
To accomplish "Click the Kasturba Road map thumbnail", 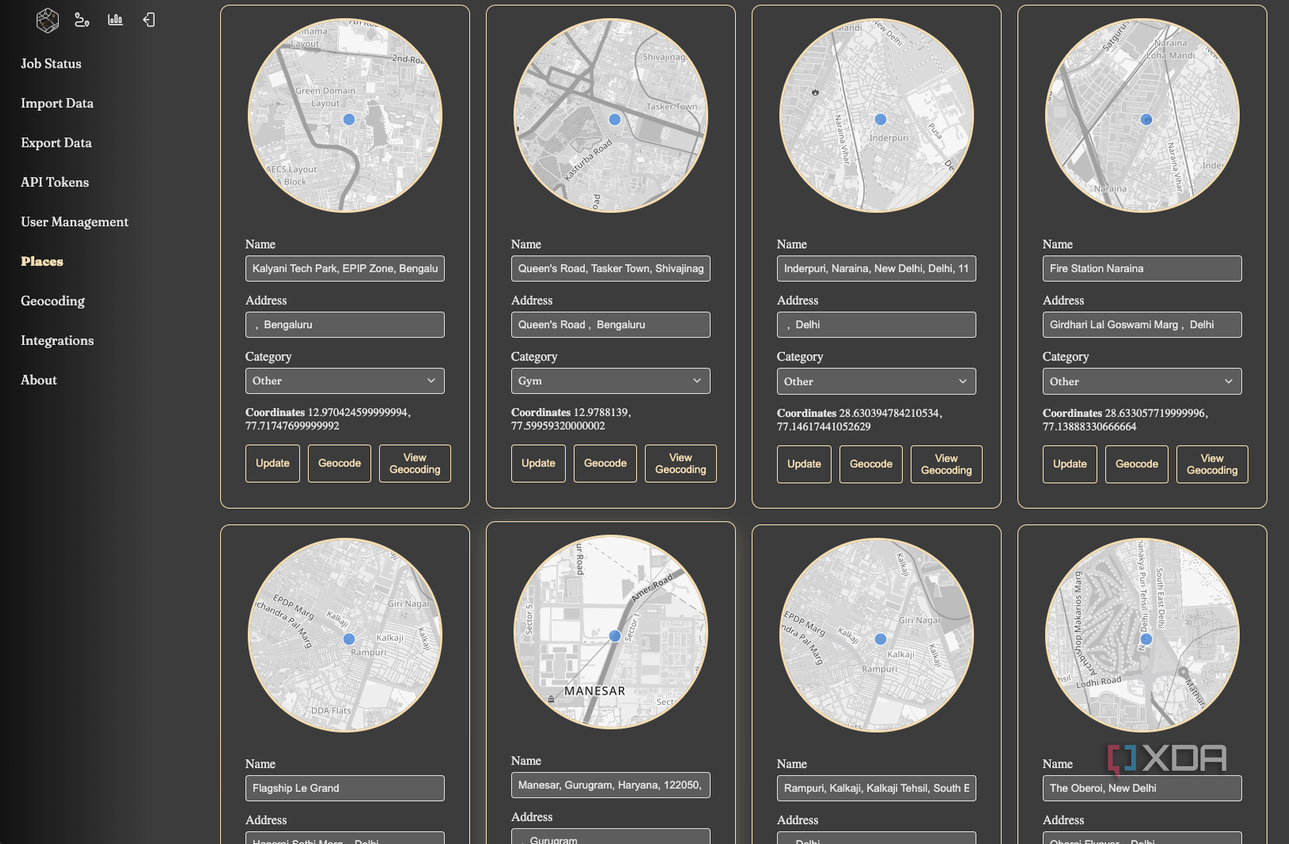I will point(611,116).
